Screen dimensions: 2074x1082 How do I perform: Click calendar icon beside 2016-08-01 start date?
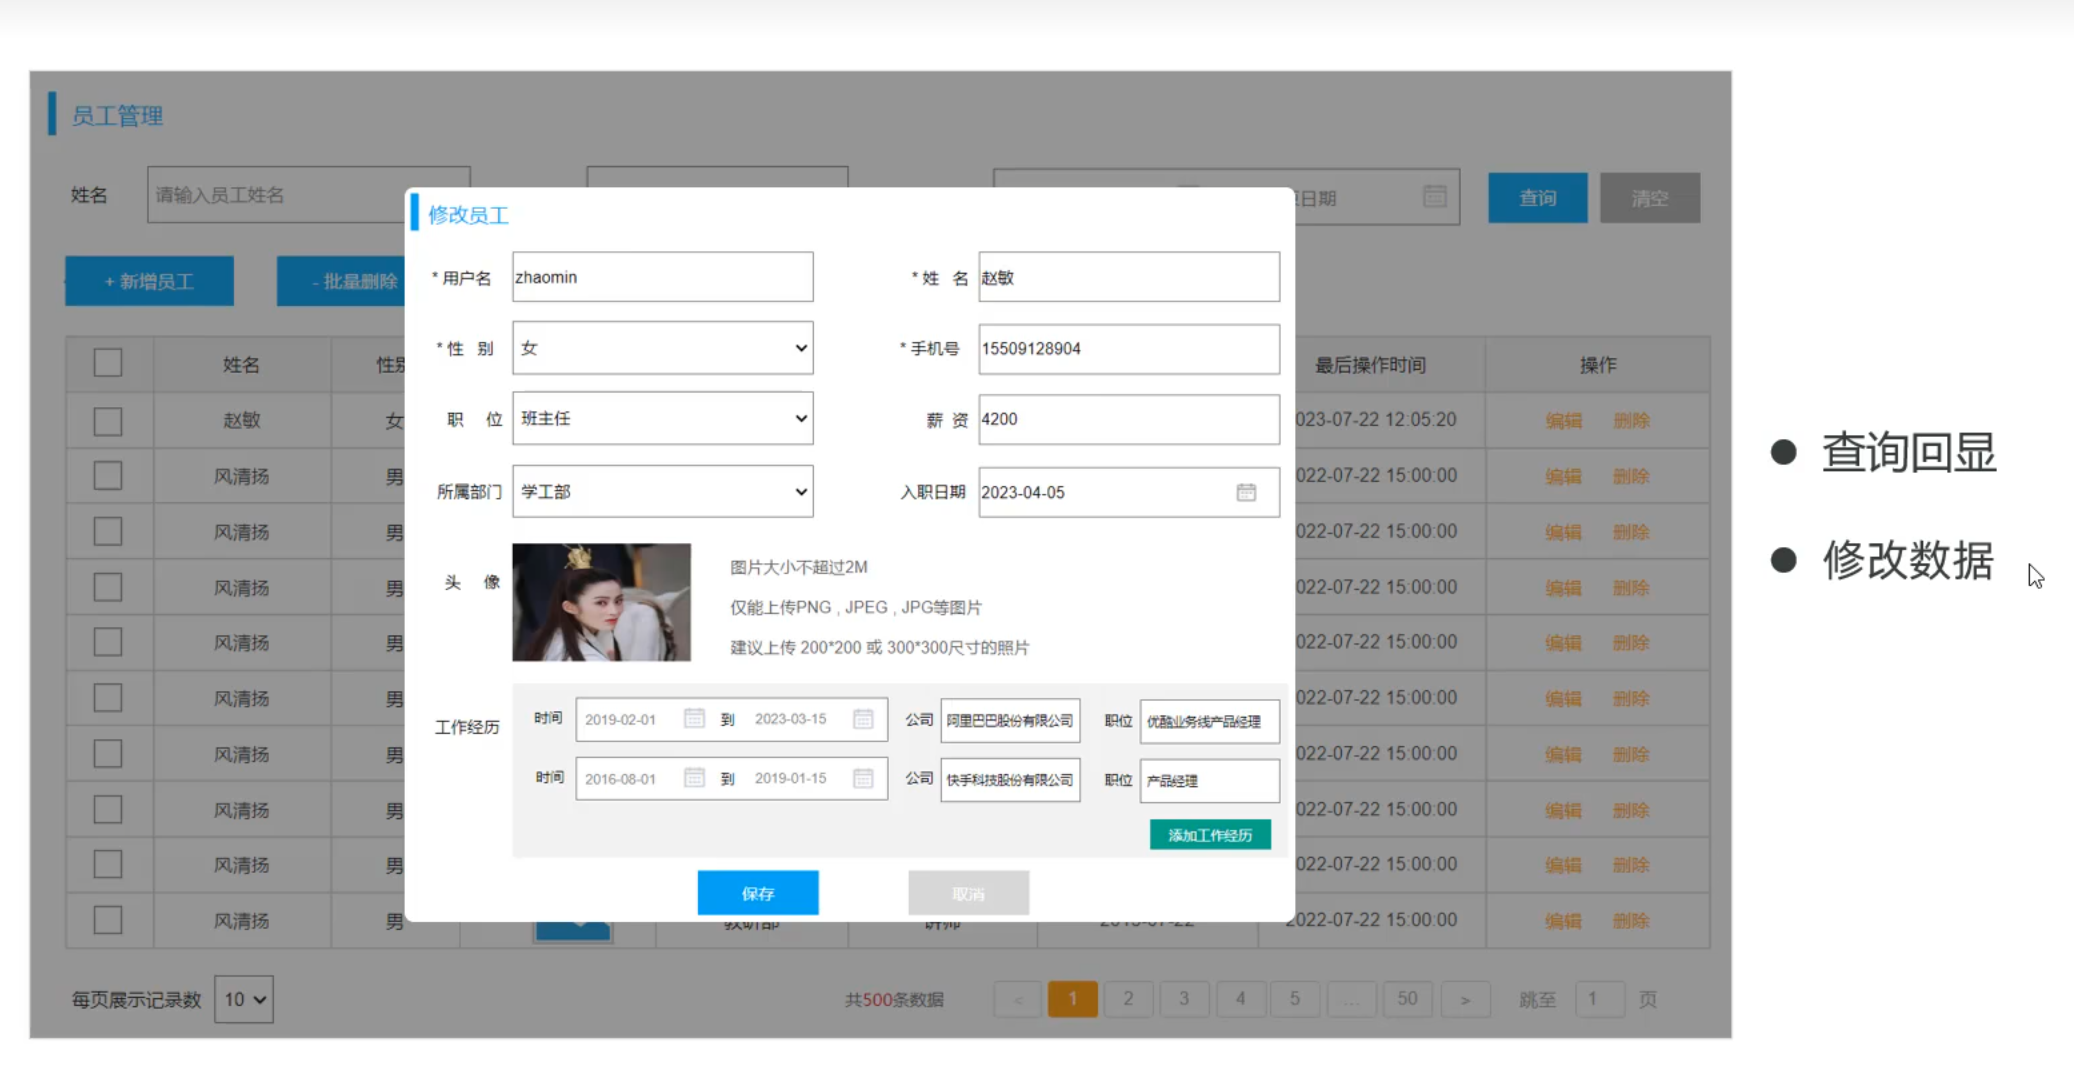[694, 778]
